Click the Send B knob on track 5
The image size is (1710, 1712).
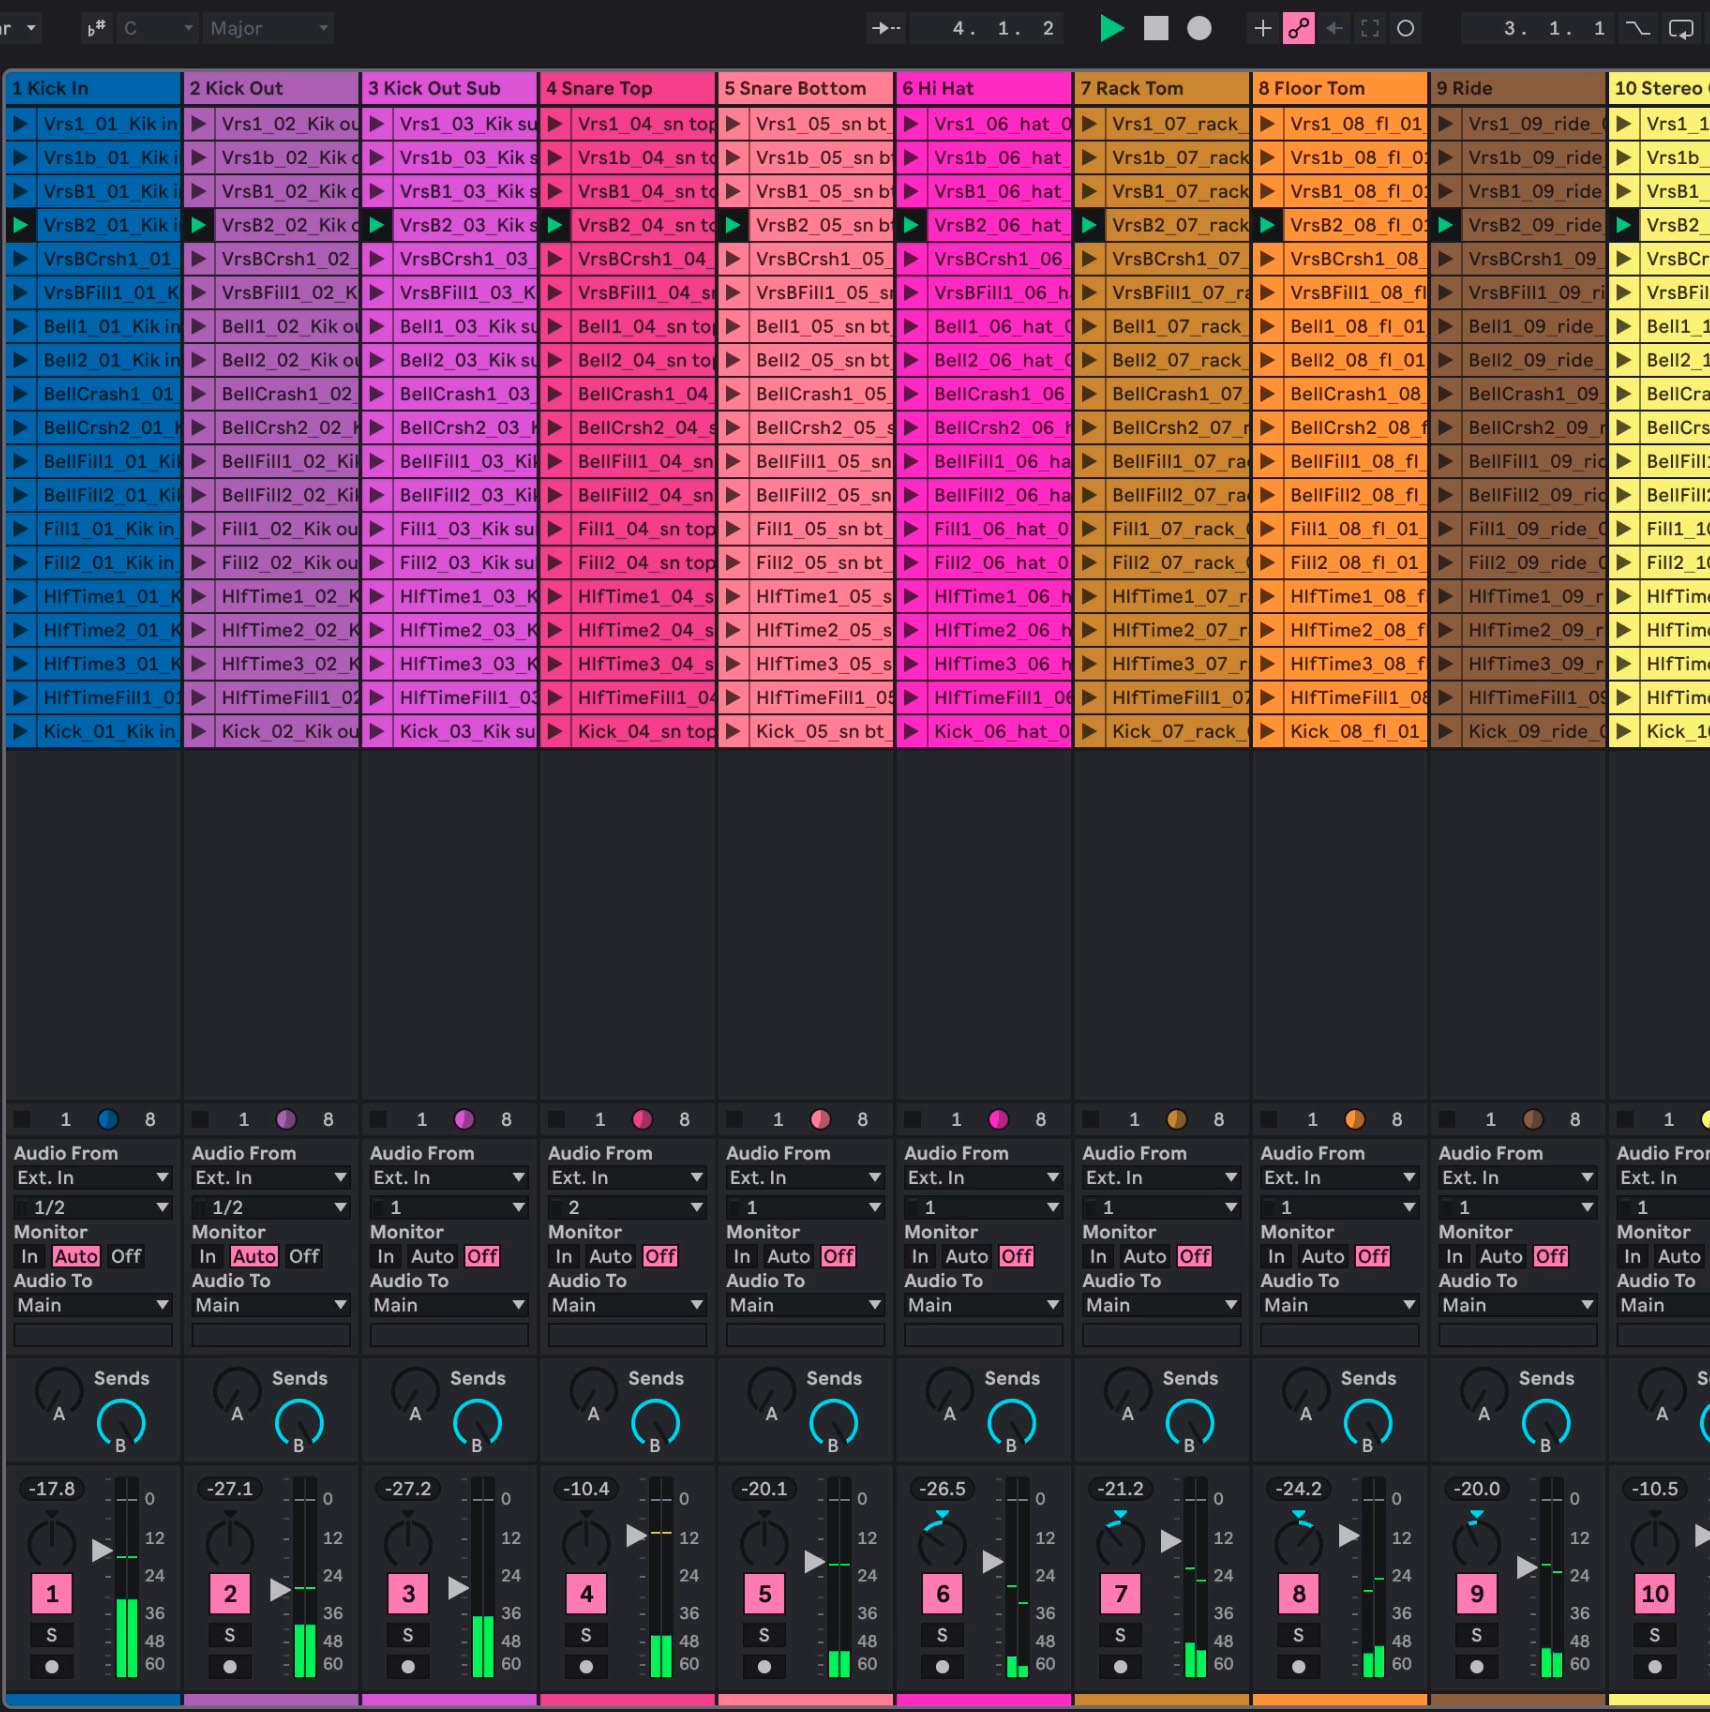point(833,1424)
